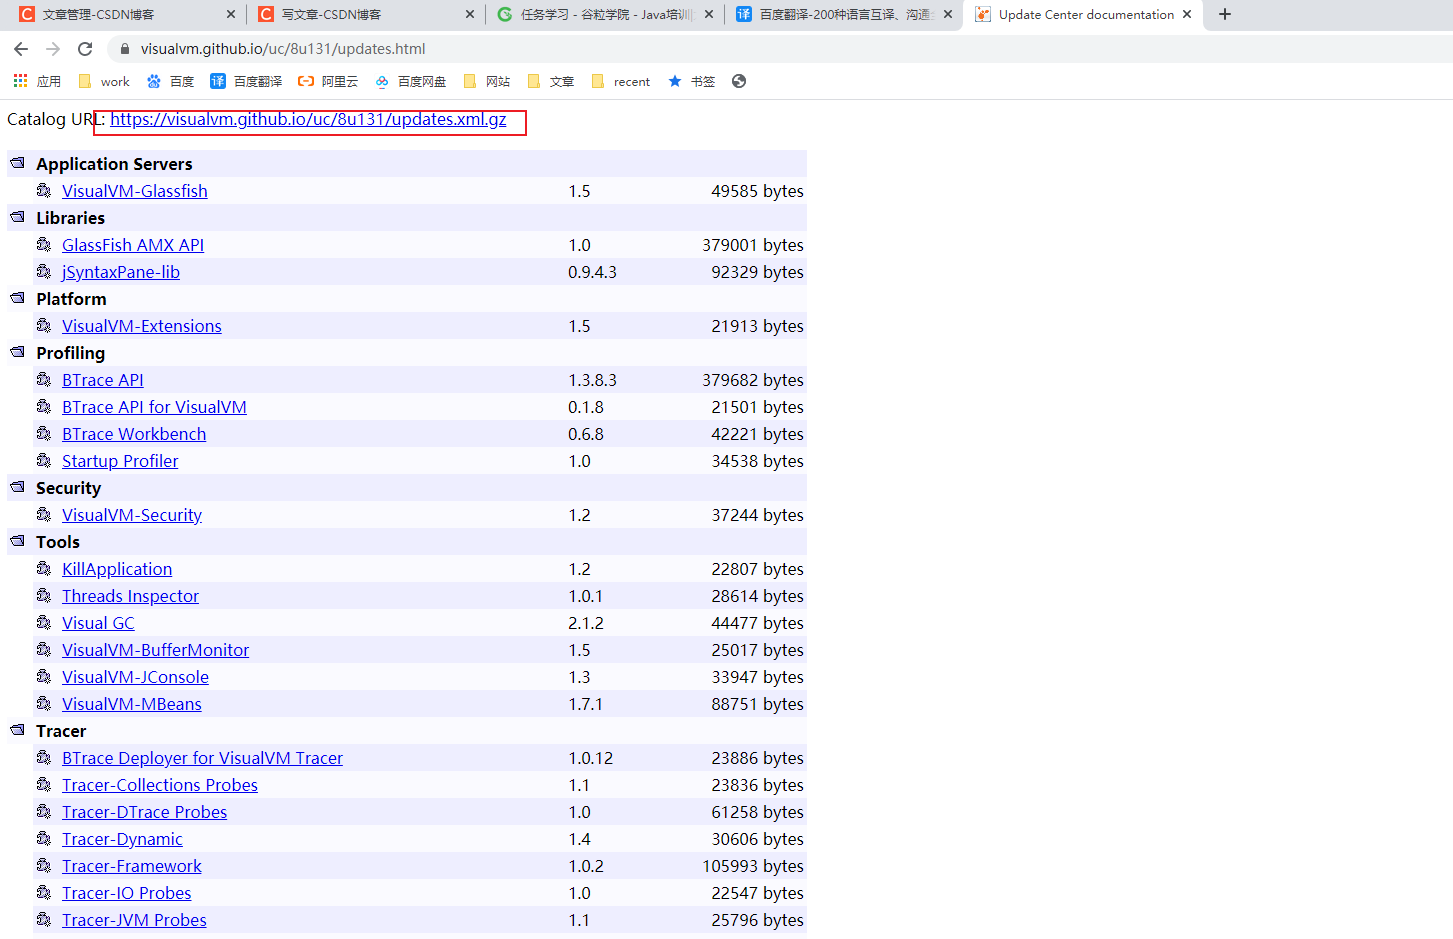This screenshot has height=939, width=1453.
Task: Switch to the 百度翻译 tab
Action: (844, 15)
